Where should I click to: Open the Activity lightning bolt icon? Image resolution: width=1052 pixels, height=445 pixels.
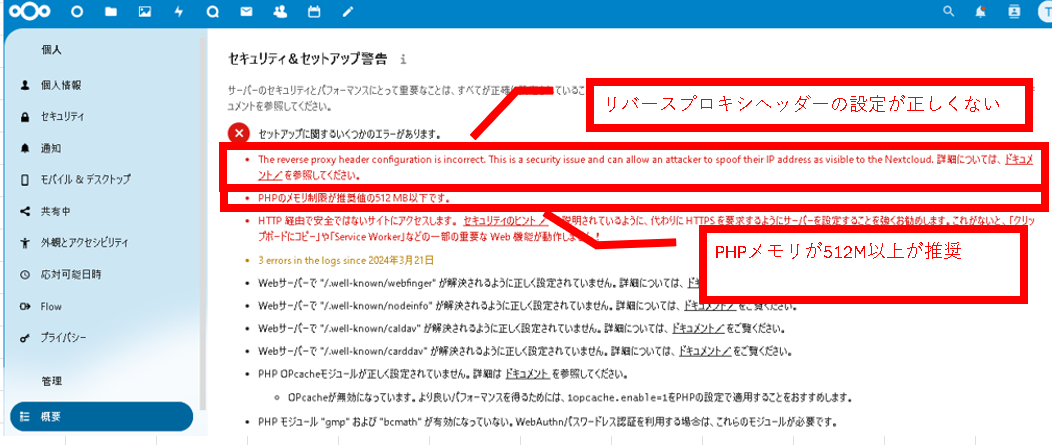click(179, 13)
